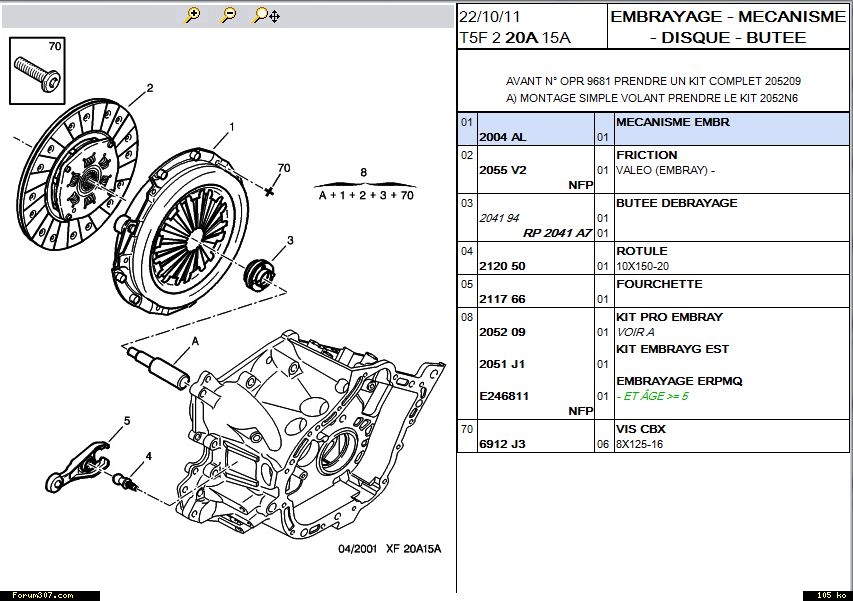Screen dimensions: 853x601
Task: Click the green ET ÂGE >= 5 condition
Action: coord(654,396)
